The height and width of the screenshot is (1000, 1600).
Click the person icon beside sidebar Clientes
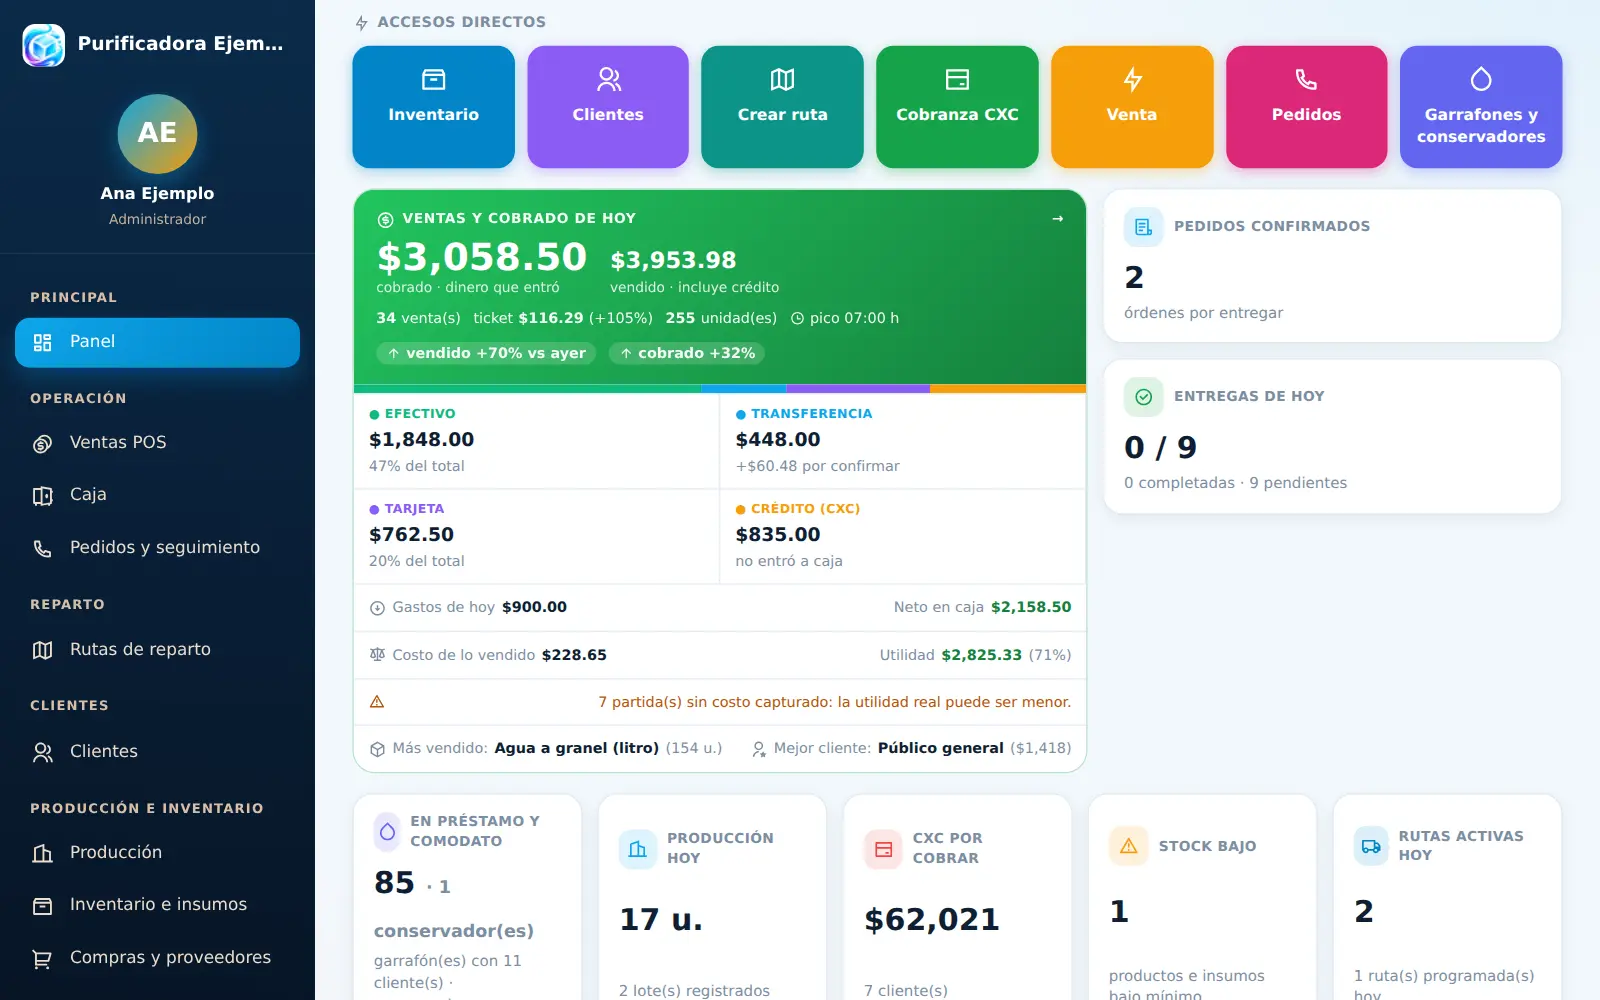click(42, 752)
